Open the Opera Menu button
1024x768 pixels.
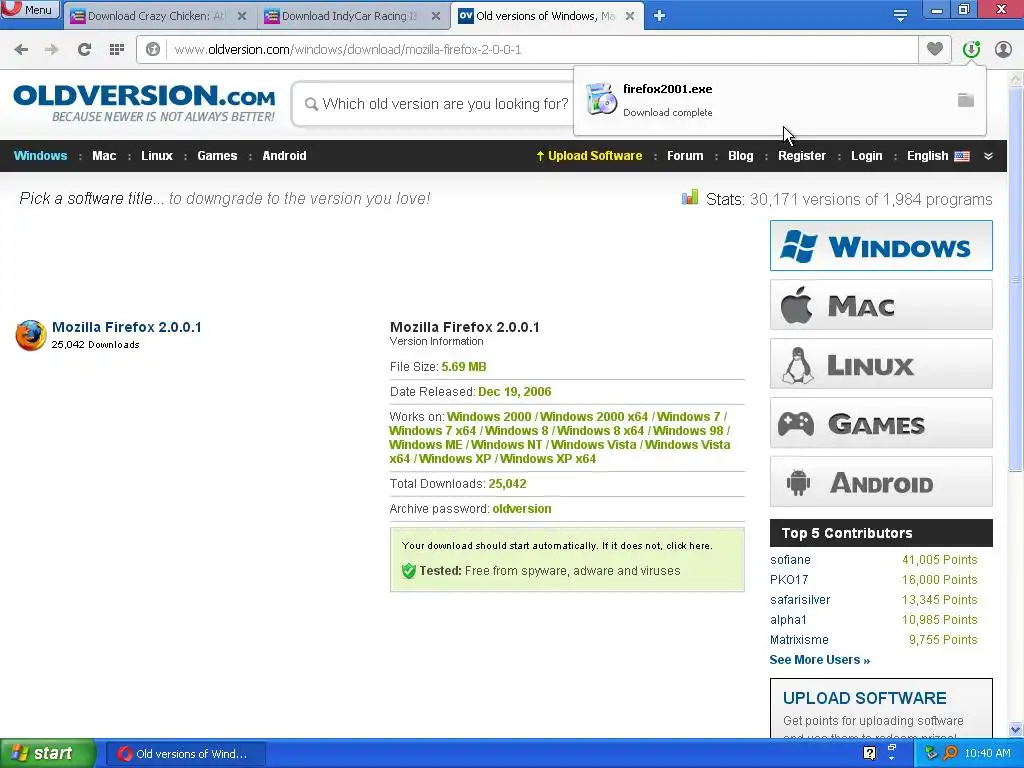pyautogui.click(x=30, y=10)
